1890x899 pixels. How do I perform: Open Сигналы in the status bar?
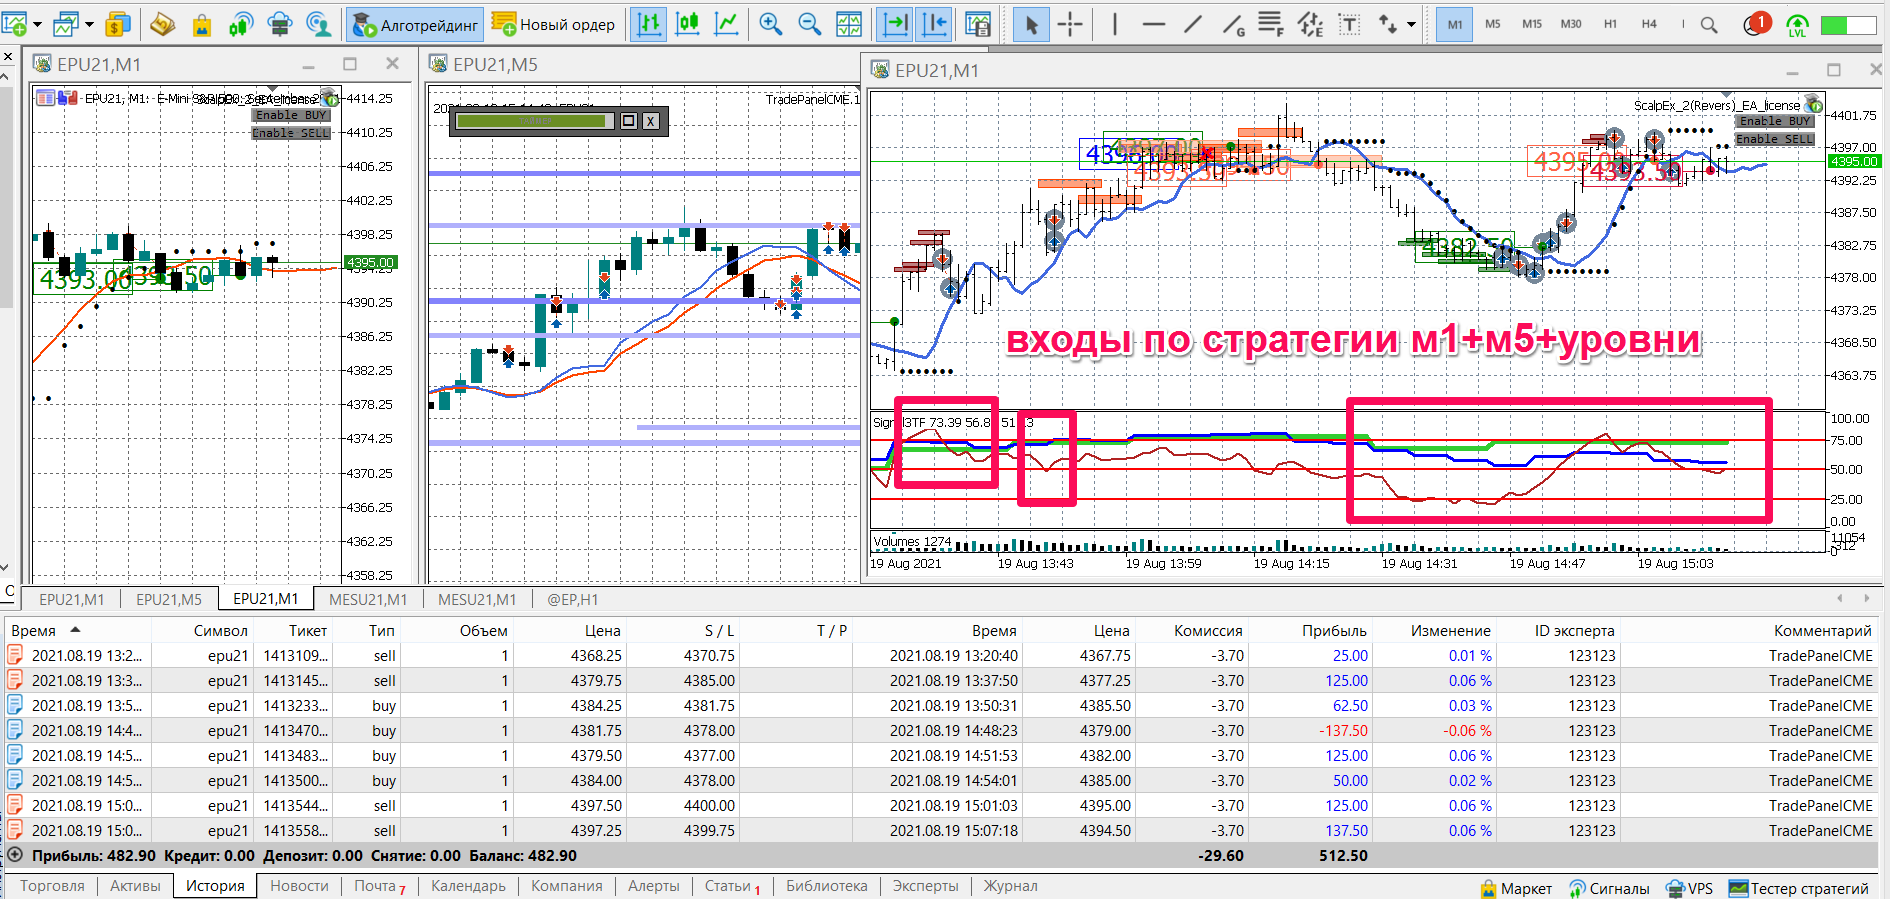point(1609,888)
